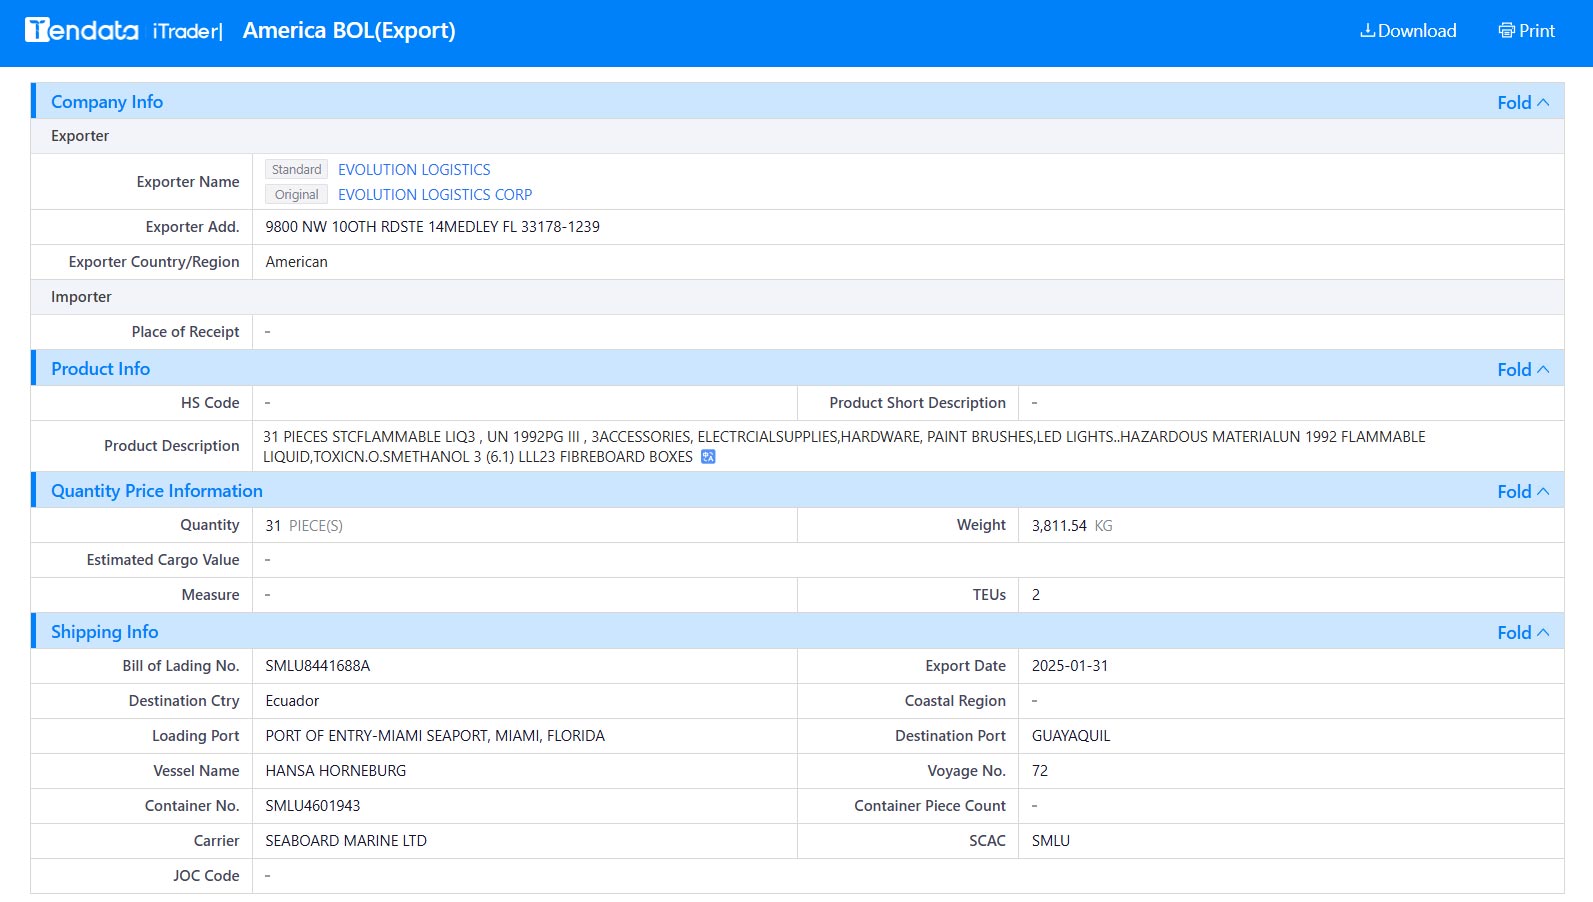Viewport: 1593px width, 902px height.
Task: Download the bill of lading record
Action: 1408,31
